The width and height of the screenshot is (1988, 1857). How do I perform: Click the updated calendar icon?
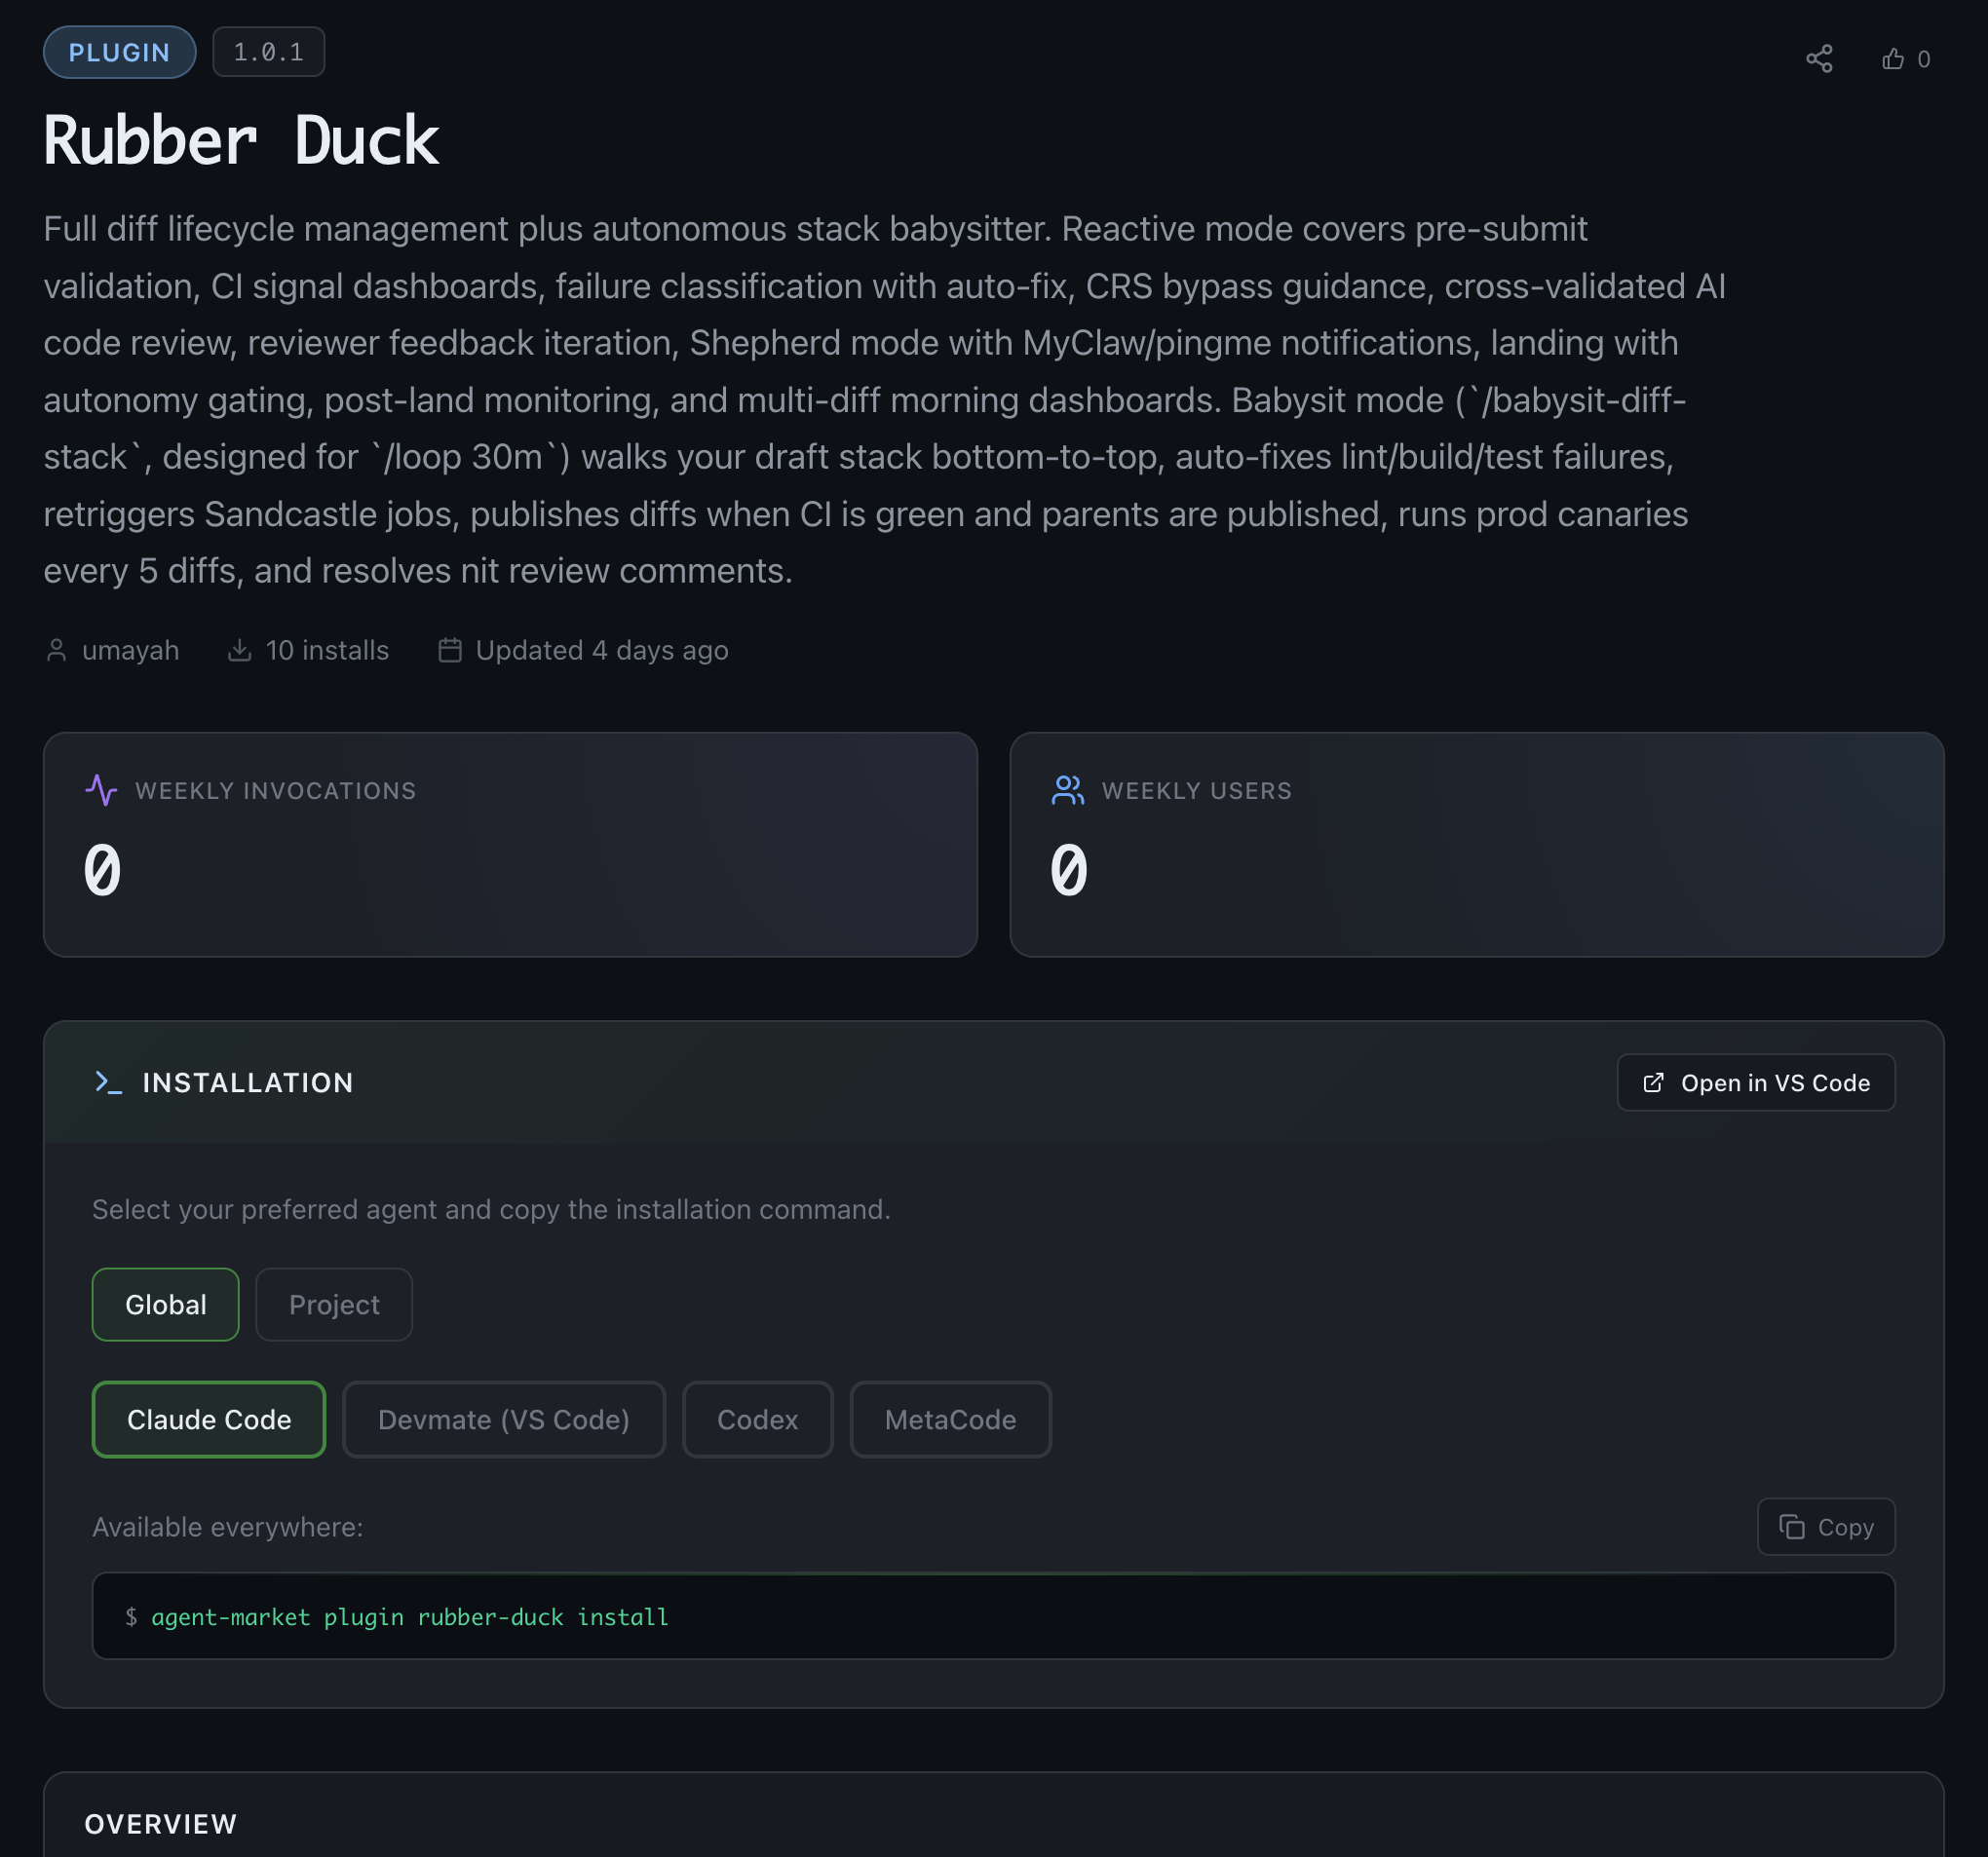pyautogui.click(x=450, y=650)
